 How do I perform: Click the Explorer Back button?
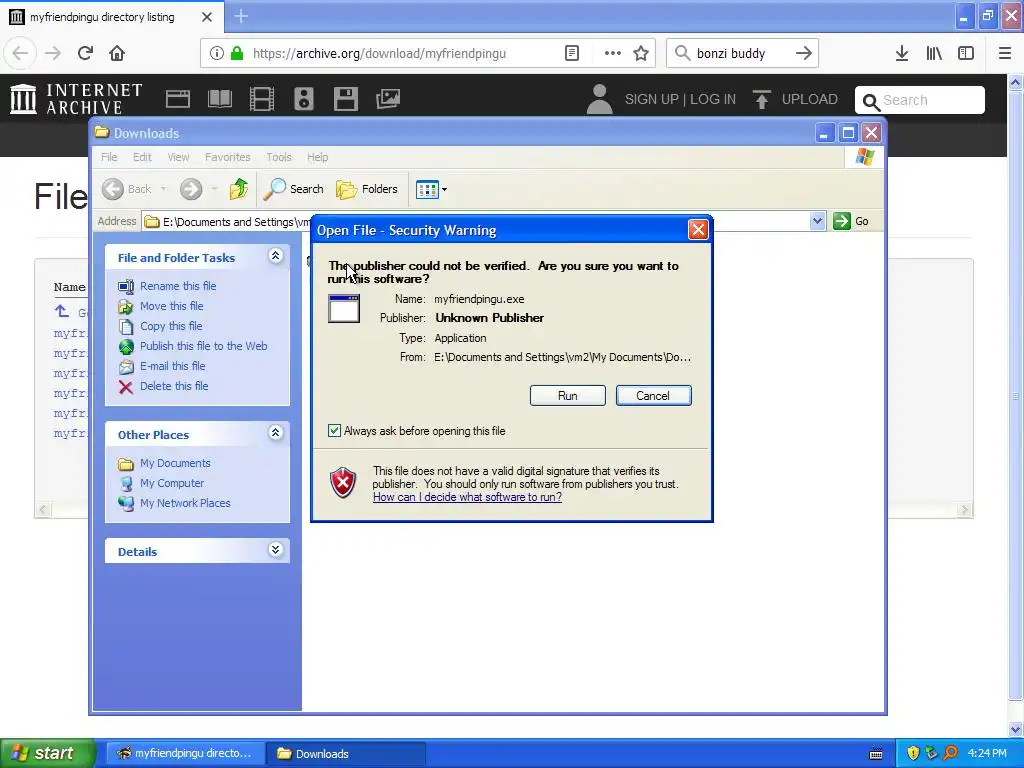pos(127,189)
